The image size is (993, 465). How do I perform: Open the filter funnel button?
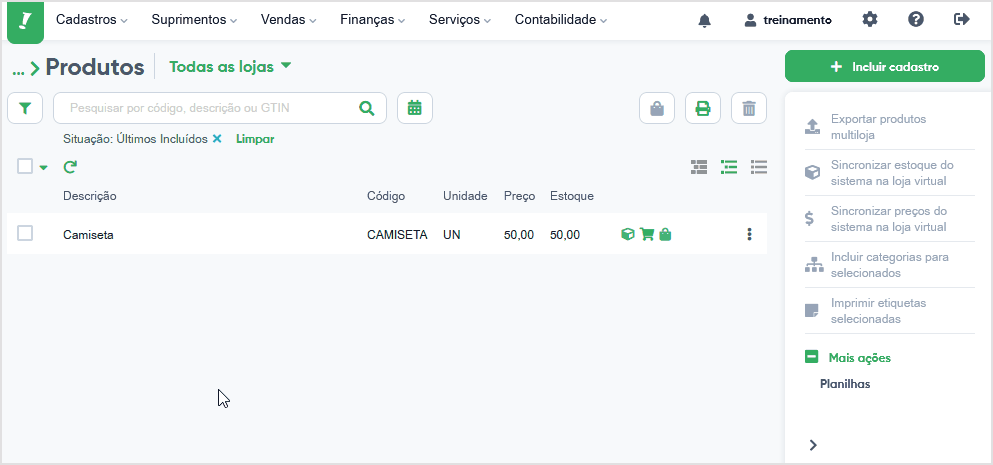[25, 108]
